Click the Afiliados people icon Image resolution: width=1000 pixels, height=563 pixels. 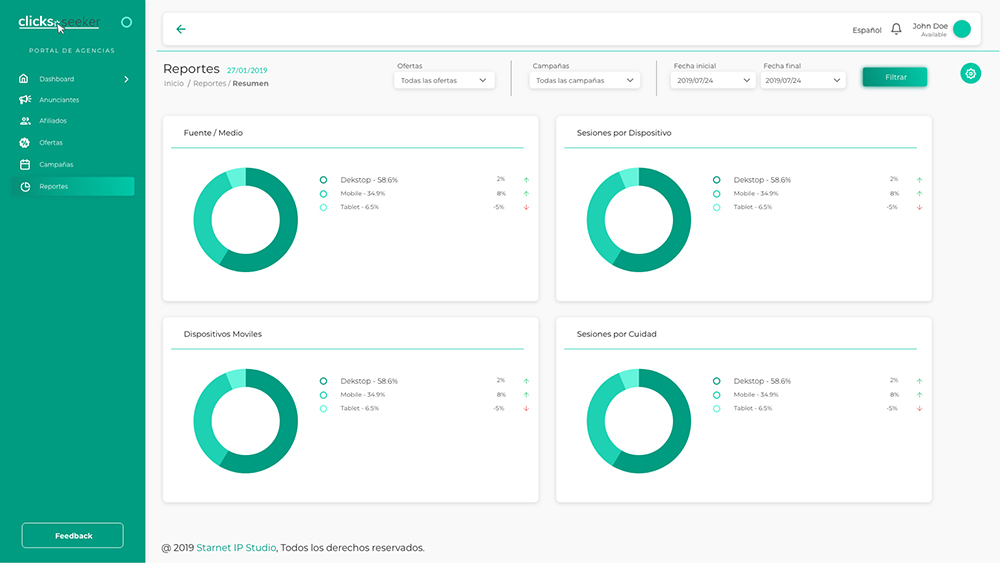(x=25, y=121)
